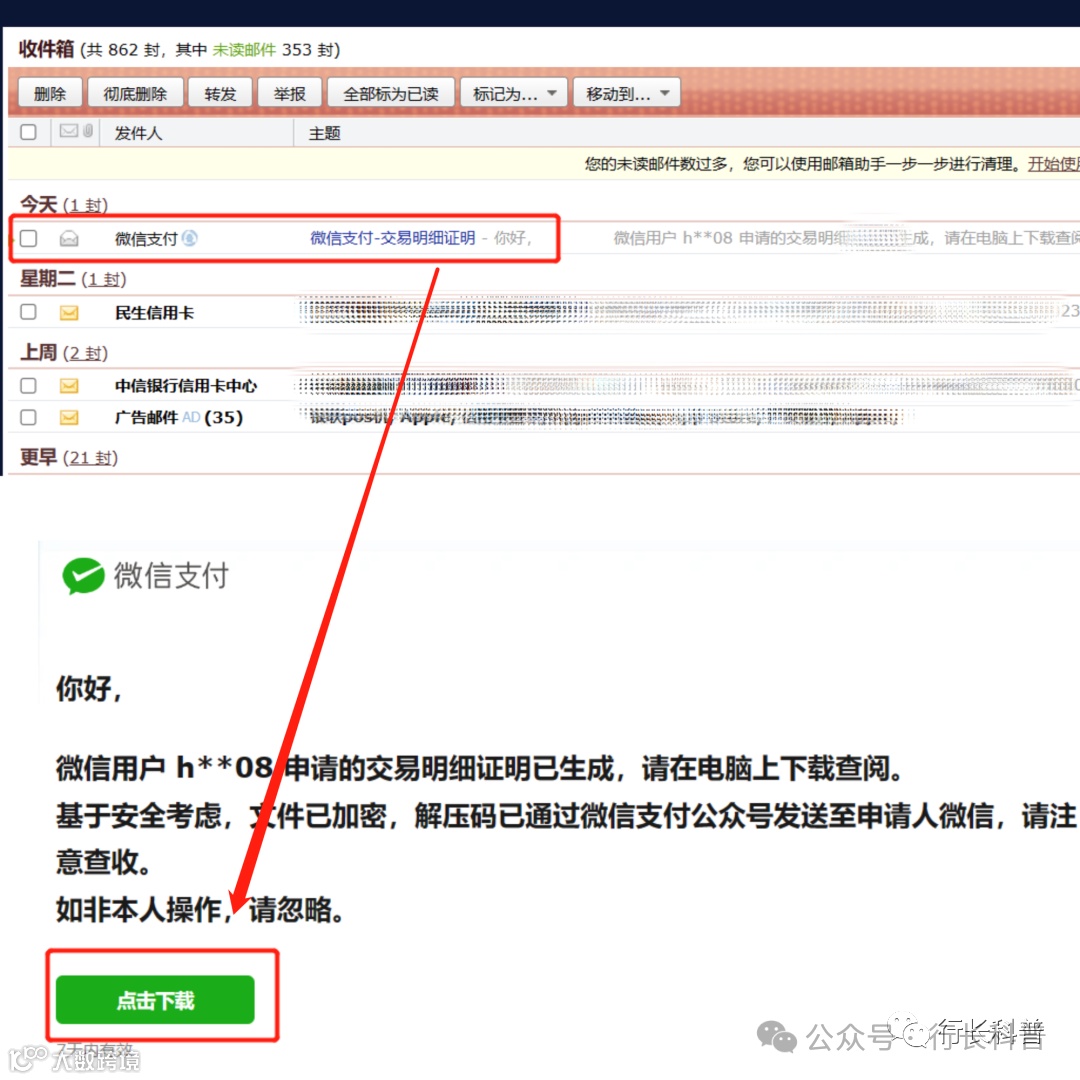
Task: Click the 删除 button
Action: (50, 93)
